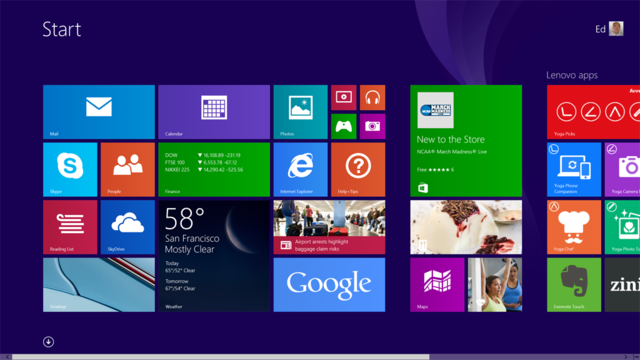Open the Zinio tile
The width and height of the screenshot is (640, 360).
point(622,284)
